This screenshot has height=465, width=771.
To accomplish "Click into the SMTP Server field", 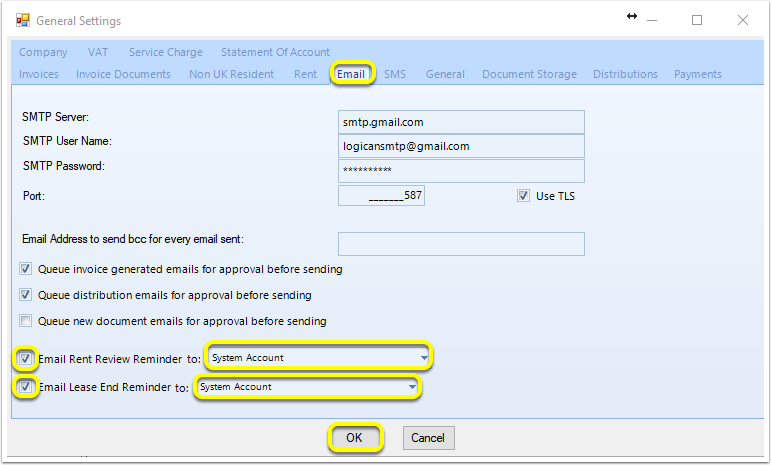I will [x=461, y=122].
